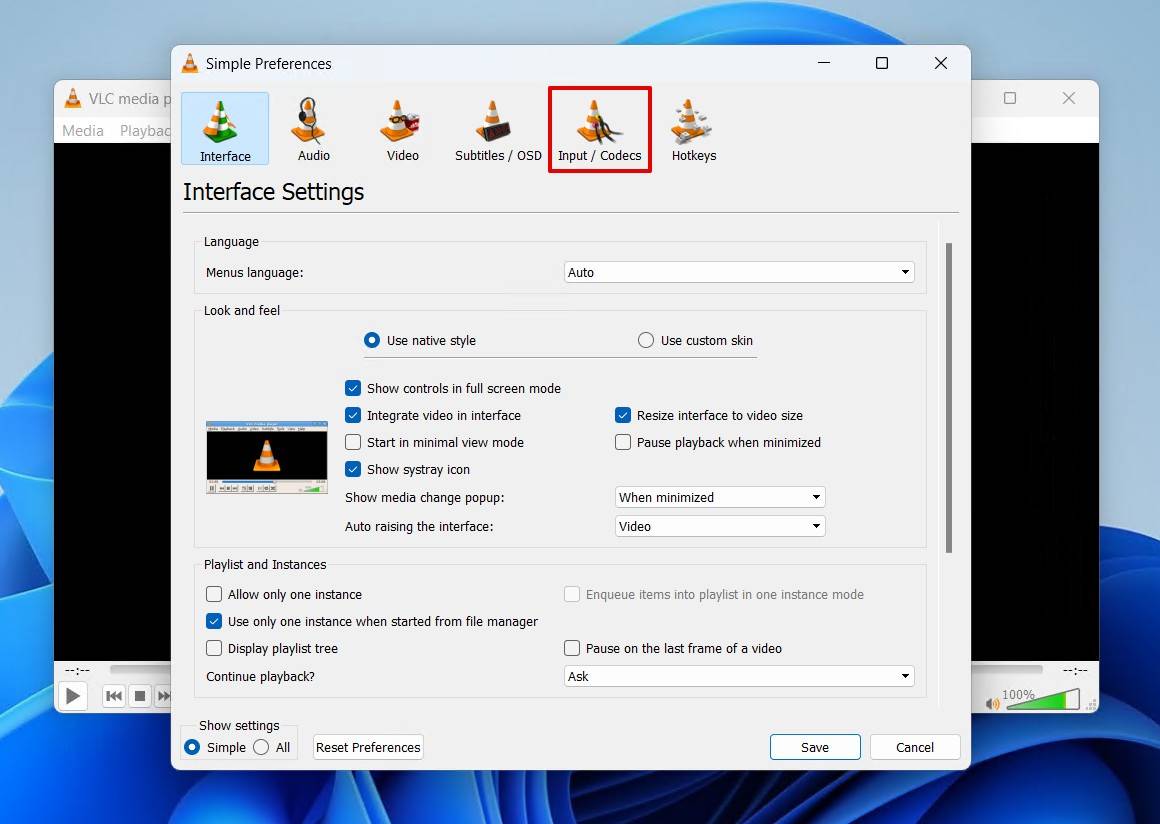Viewport: 1160px width, 824px height.
Task: Save the preferences
Action: pos(815,747)
